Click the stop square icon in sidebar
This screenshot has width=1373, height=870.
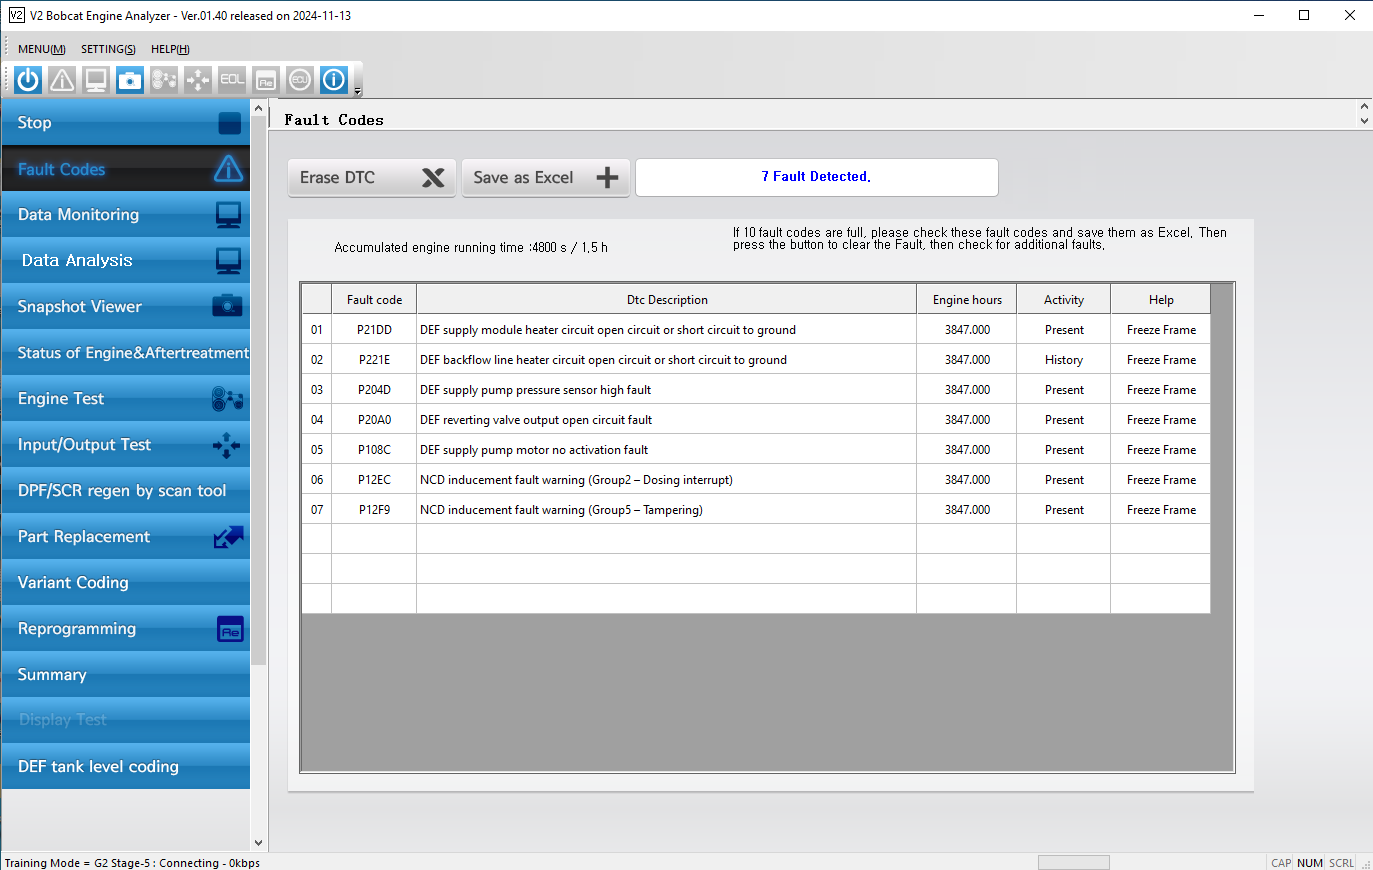[230, 123]
